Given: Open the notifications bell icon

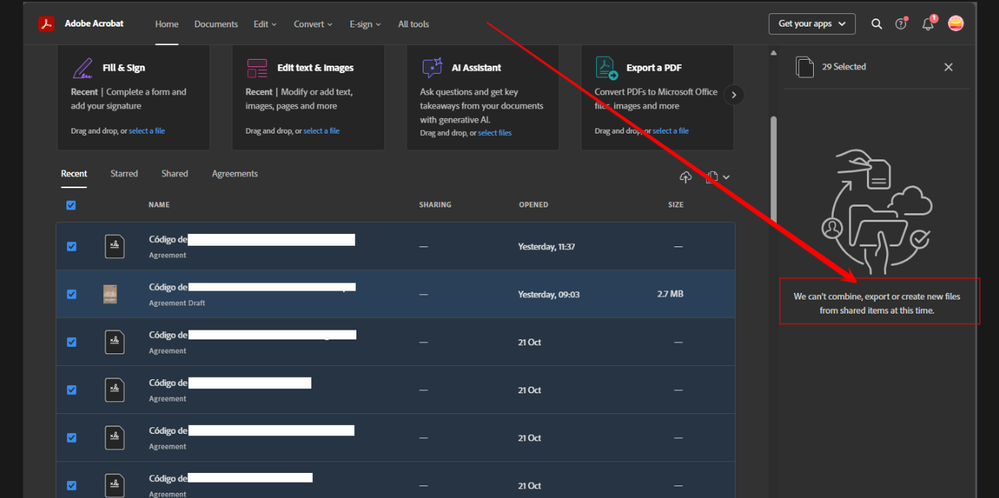Looking at the screenshot, I should point(928,24).
